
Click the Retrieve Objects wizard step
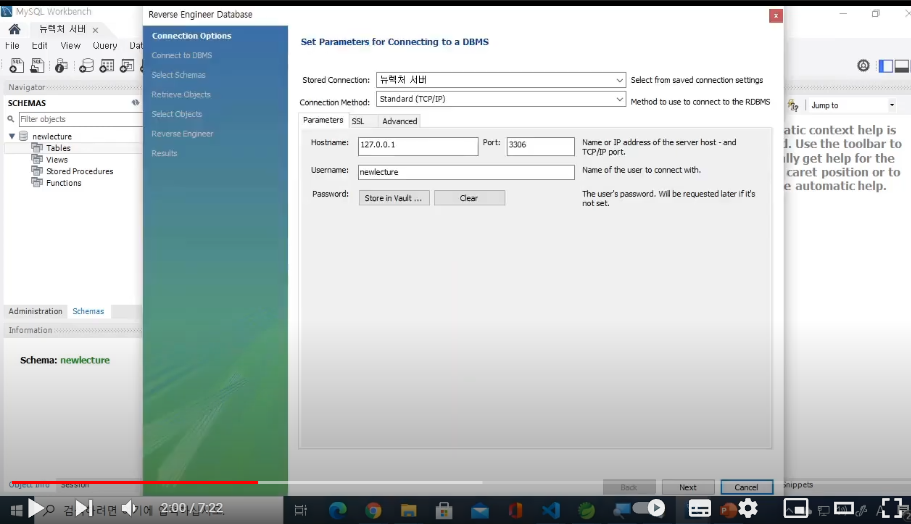point(181,94)
